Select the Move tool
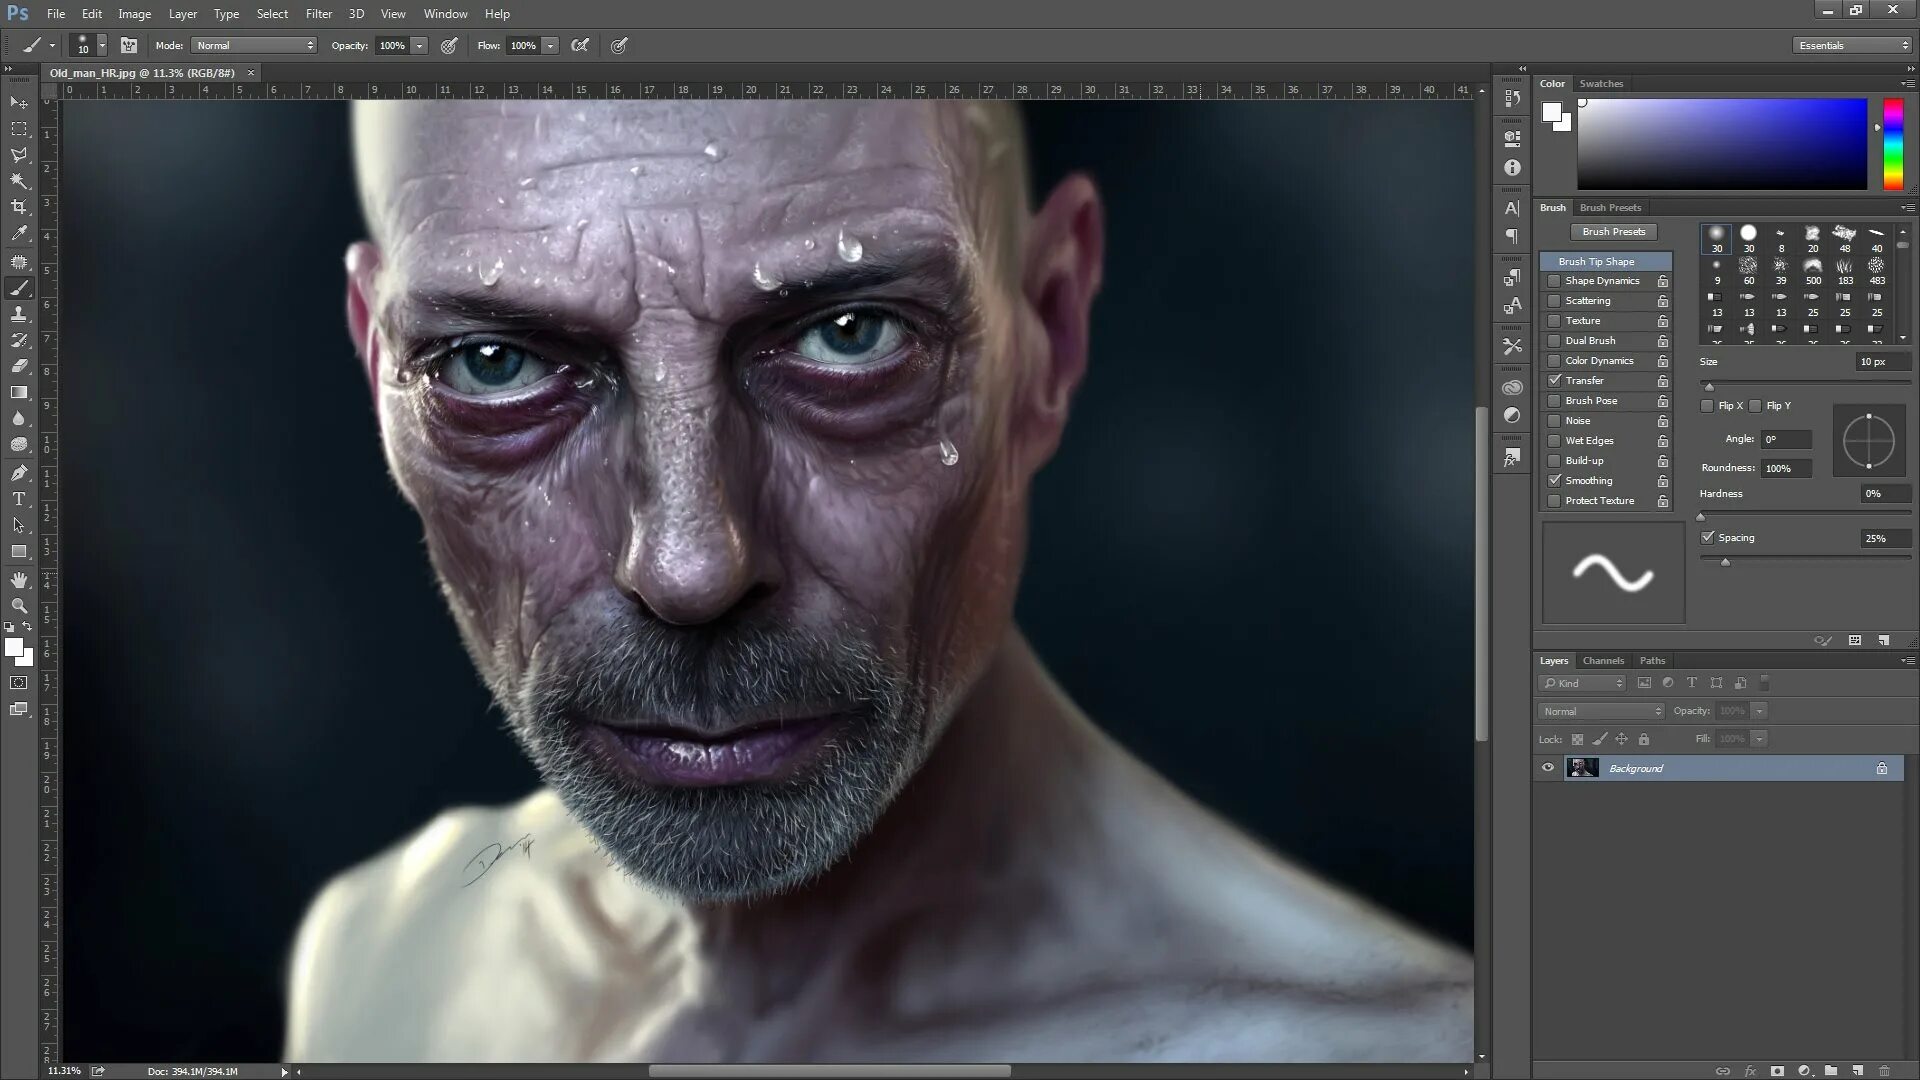 coord(18,102)
